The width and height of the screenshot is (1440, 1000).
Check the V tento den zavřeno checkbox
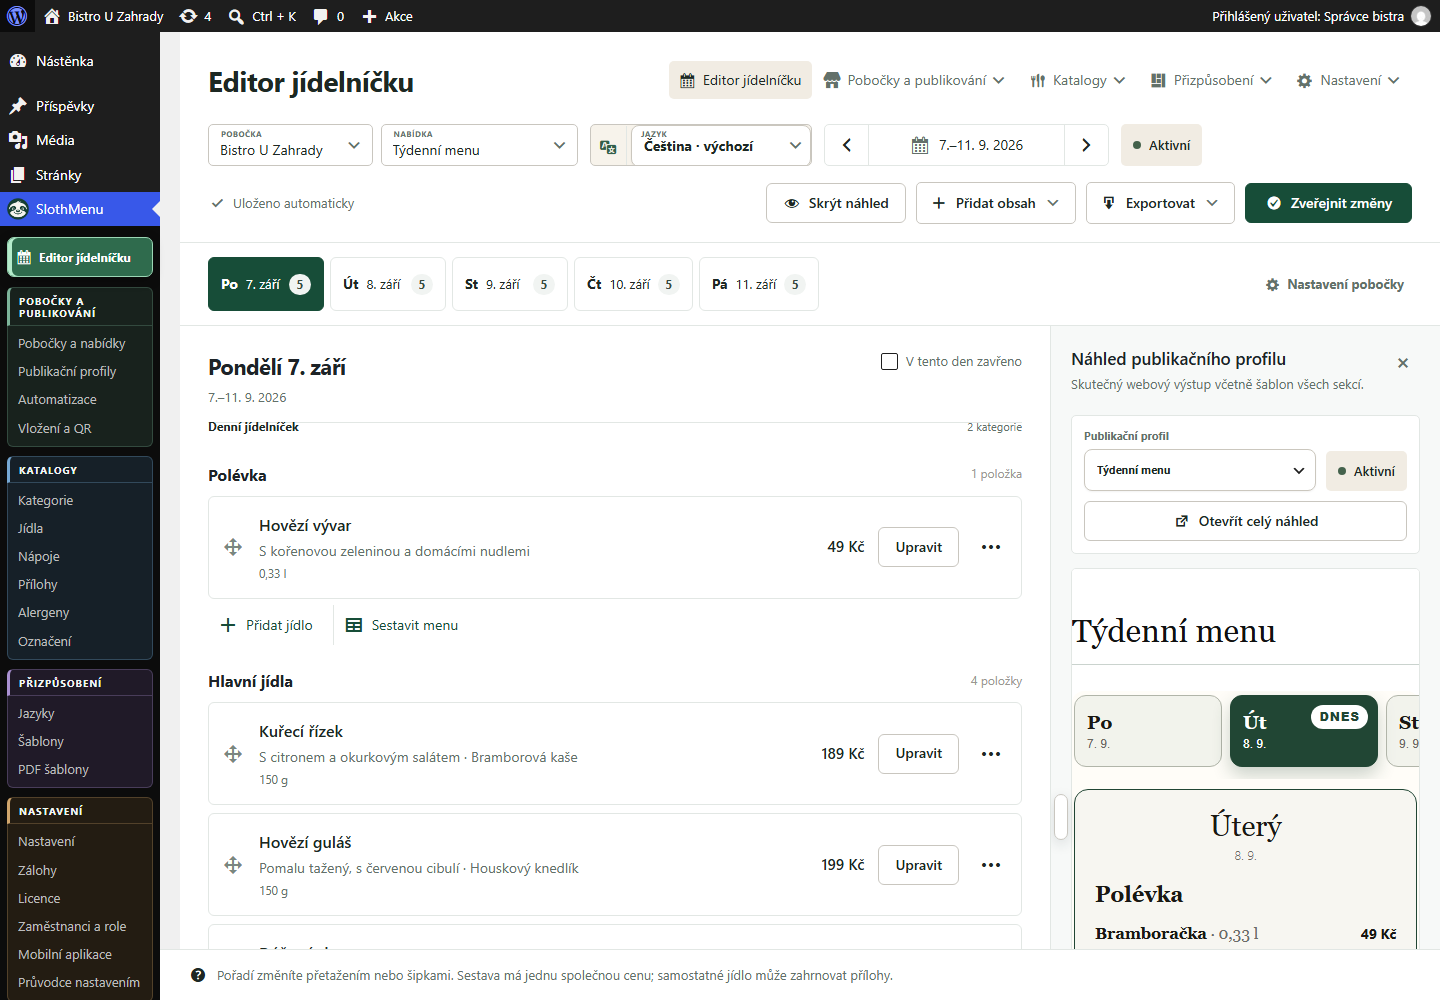point(889,361)
